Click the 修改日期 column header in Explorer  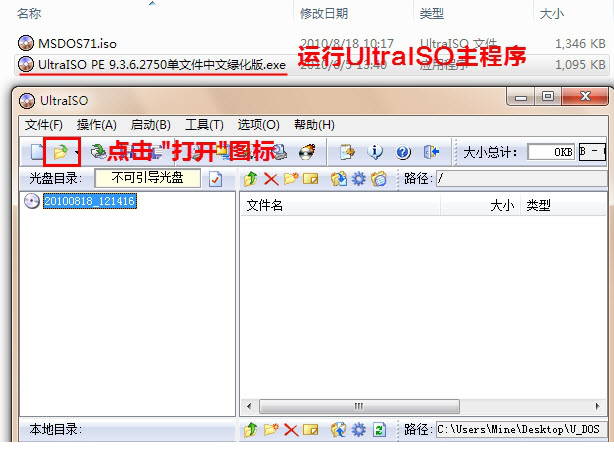[x=324, y=14]
